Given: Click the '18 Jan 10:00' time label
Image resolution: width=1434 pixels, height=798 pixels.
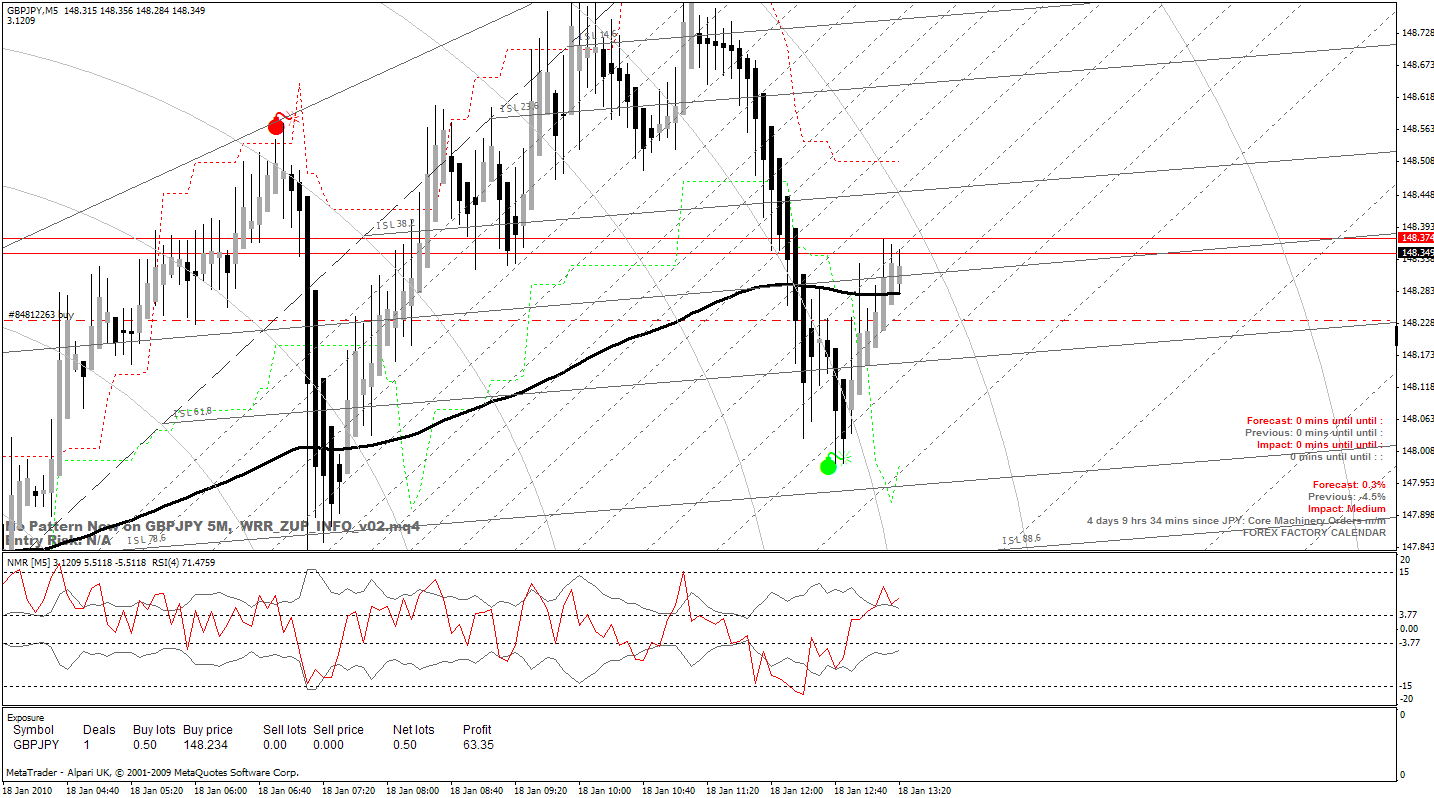Looking at the screenshot, I should click(x=605, y=790).
